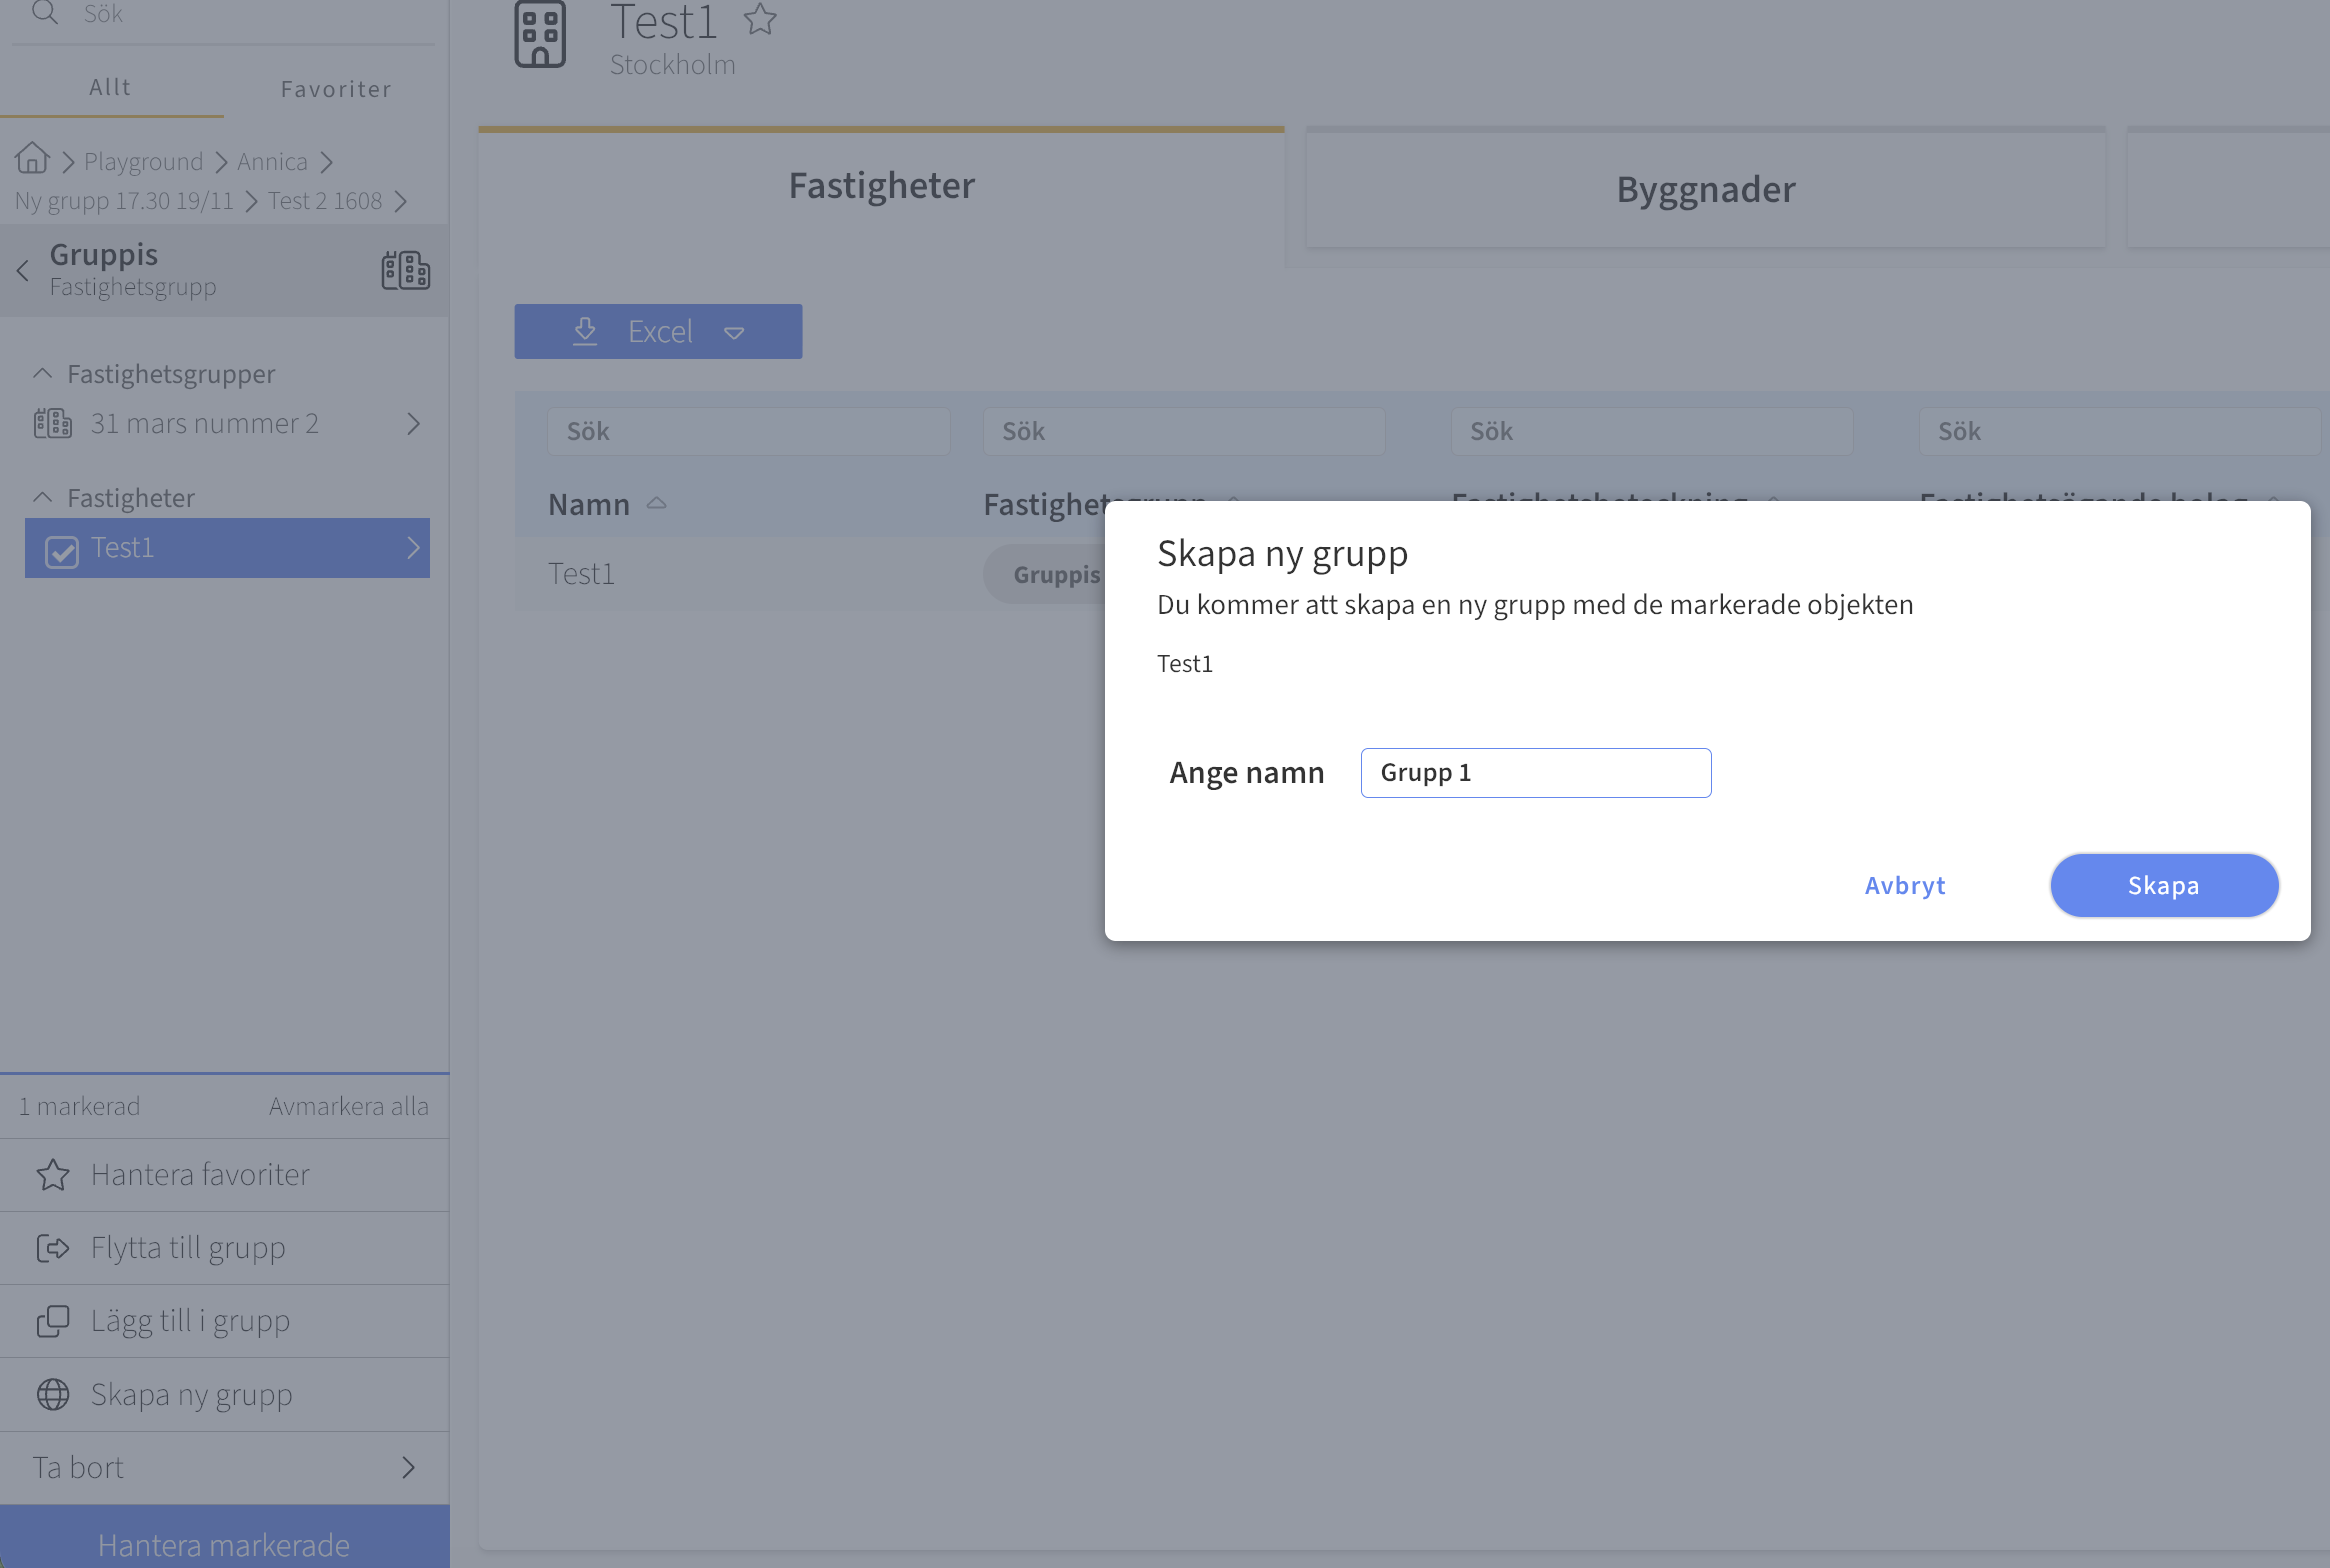
Task: Collapse the Fastigheter sidebar section
Action: 42,497
